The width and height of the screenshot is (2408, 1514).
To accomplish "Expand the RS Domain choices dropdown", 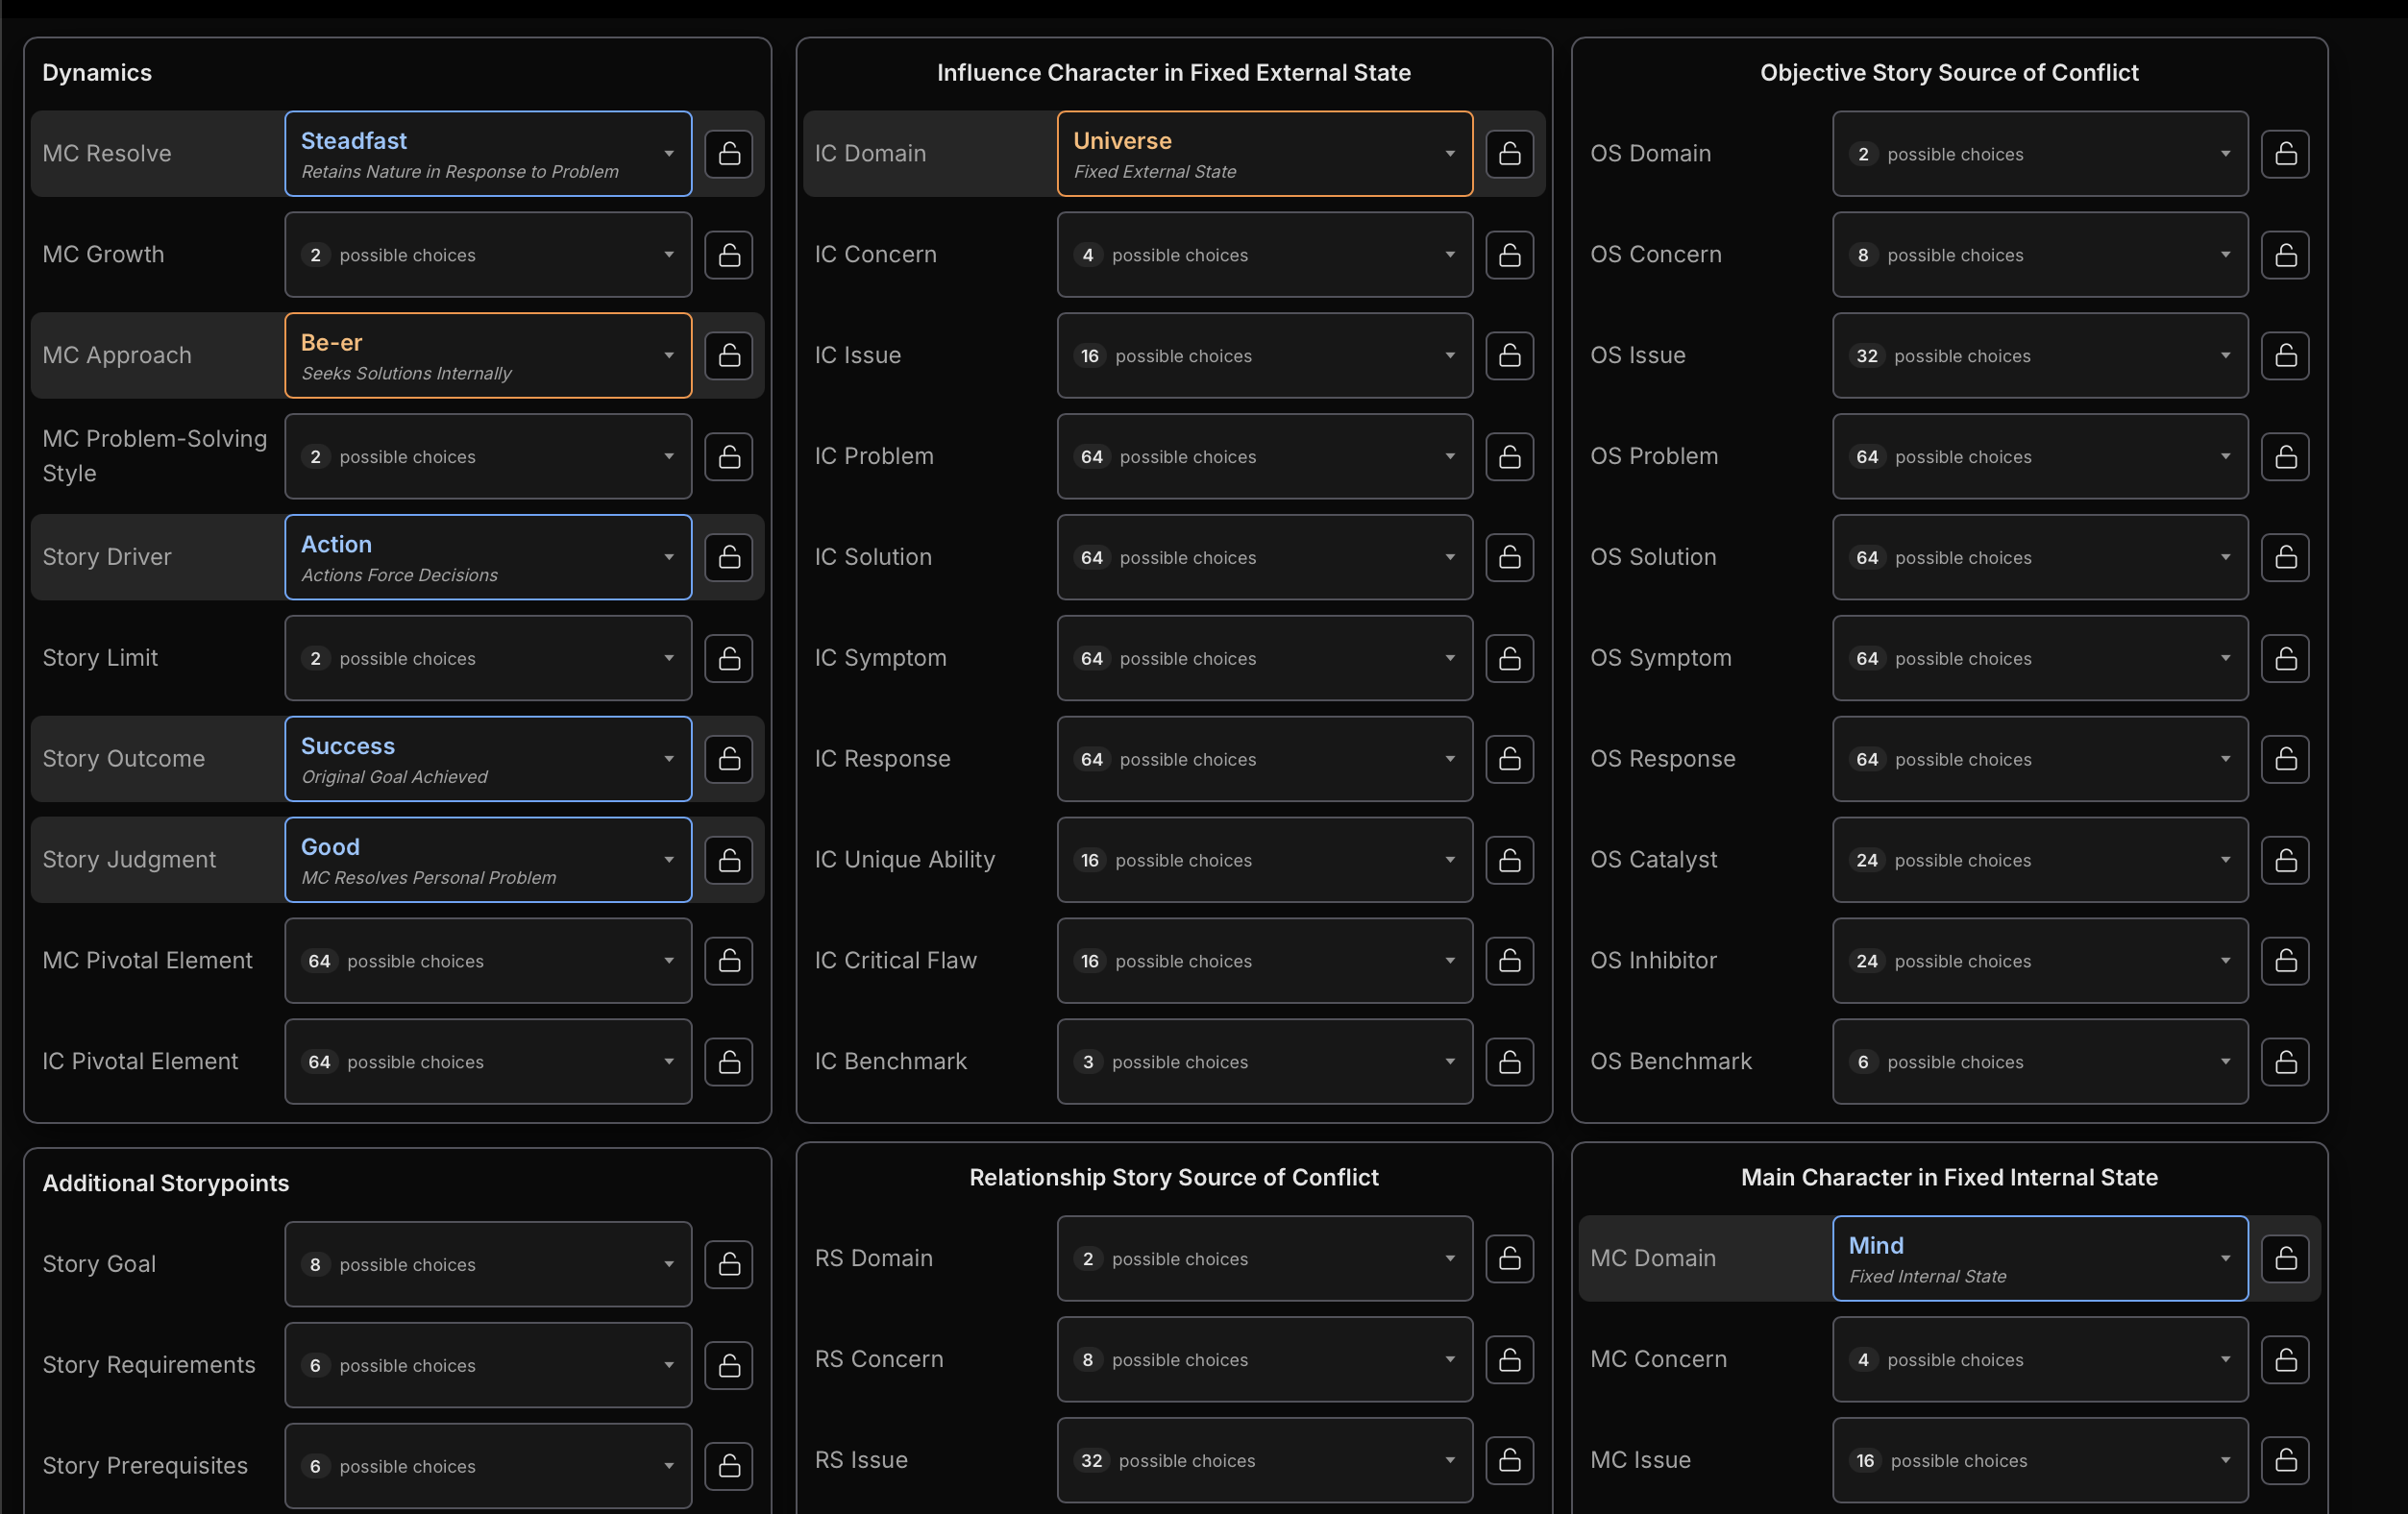I will coord(1264,1258).
